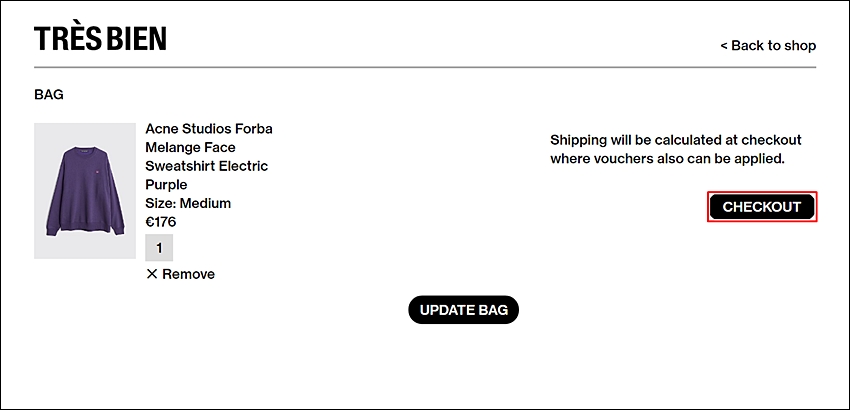
Task: Click the BAG heading
Action: tap(49, 94)
